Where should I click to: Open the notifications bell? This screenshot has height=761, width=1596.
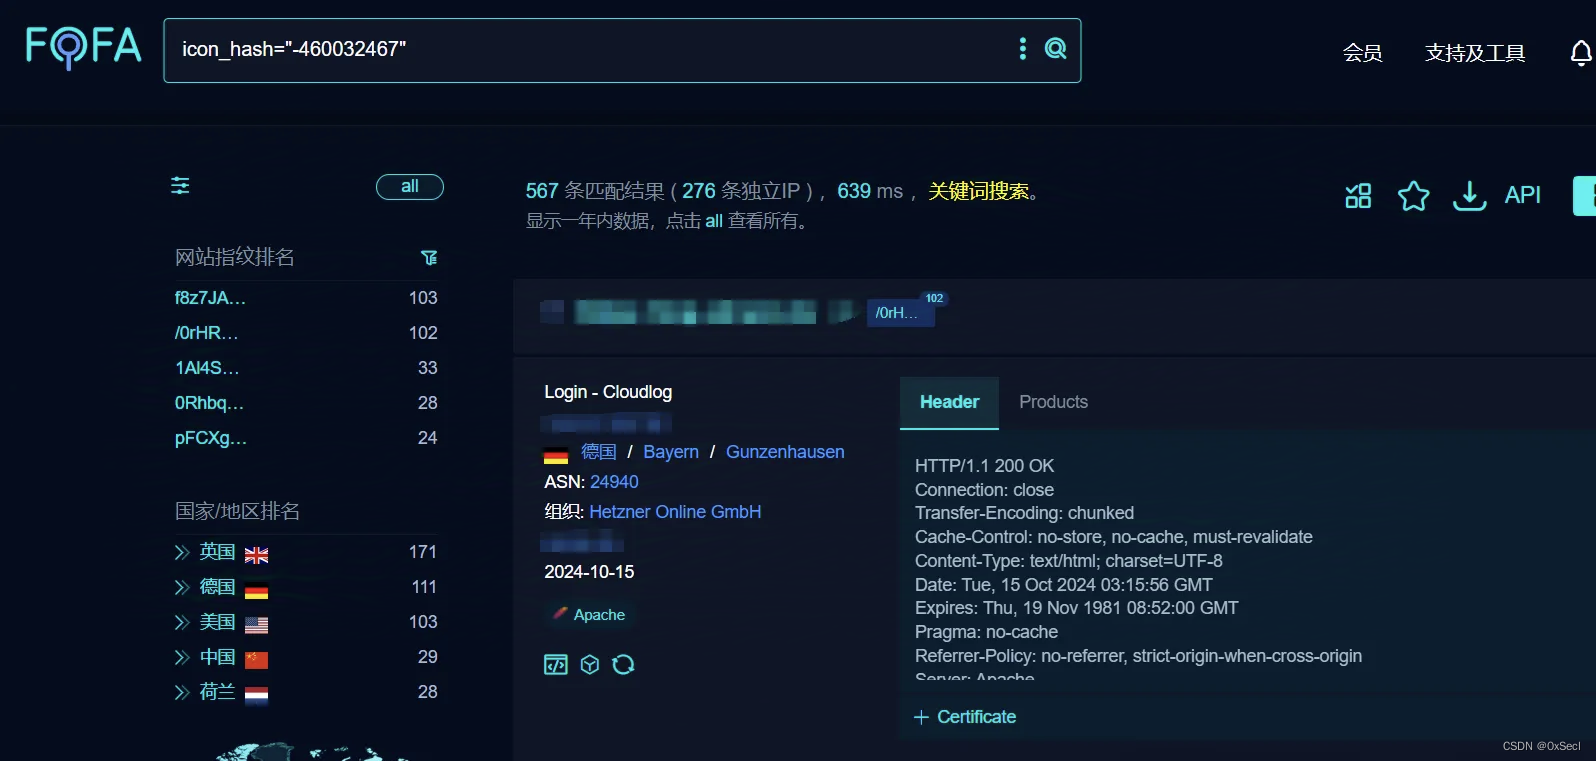click(x=1581, y=53)
